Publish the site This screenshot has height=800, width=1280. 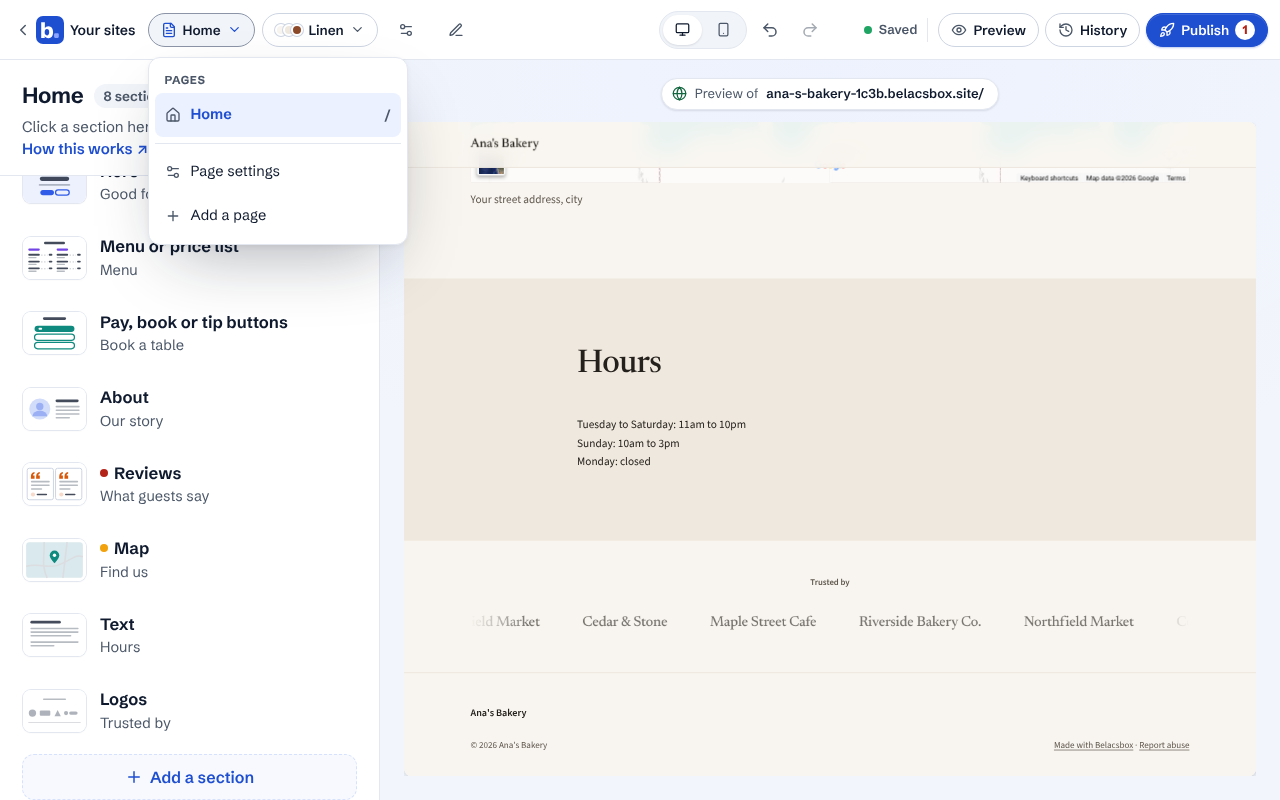(x=1206, y=30)
